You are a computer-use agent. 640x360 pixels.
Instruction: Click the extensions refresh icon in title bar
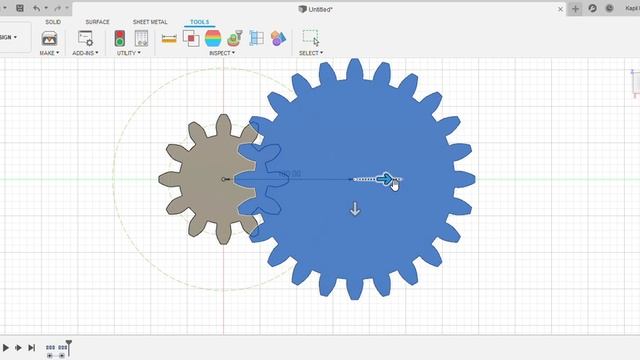pos(593,8)
